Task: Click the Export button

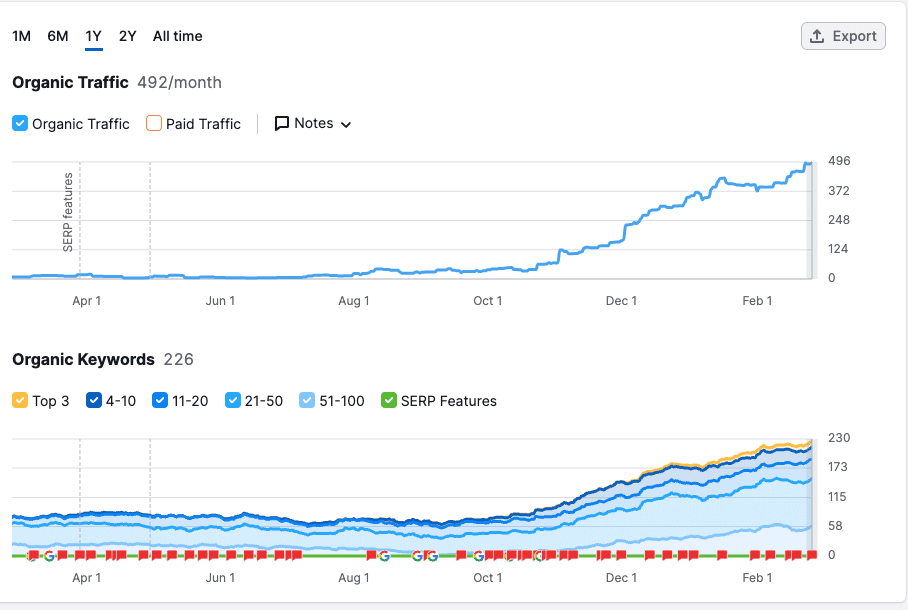Action: (842, 35)
